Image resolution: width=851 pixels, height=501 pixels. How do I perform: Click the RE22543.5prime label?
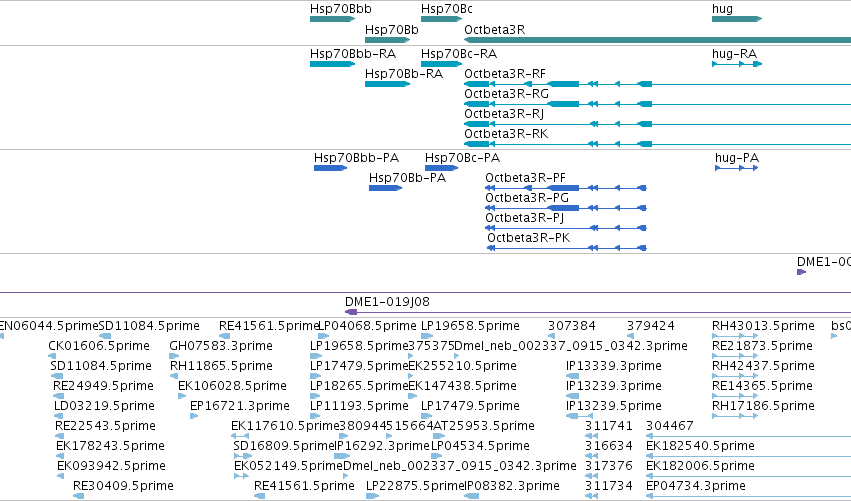(x=105, y=426)
